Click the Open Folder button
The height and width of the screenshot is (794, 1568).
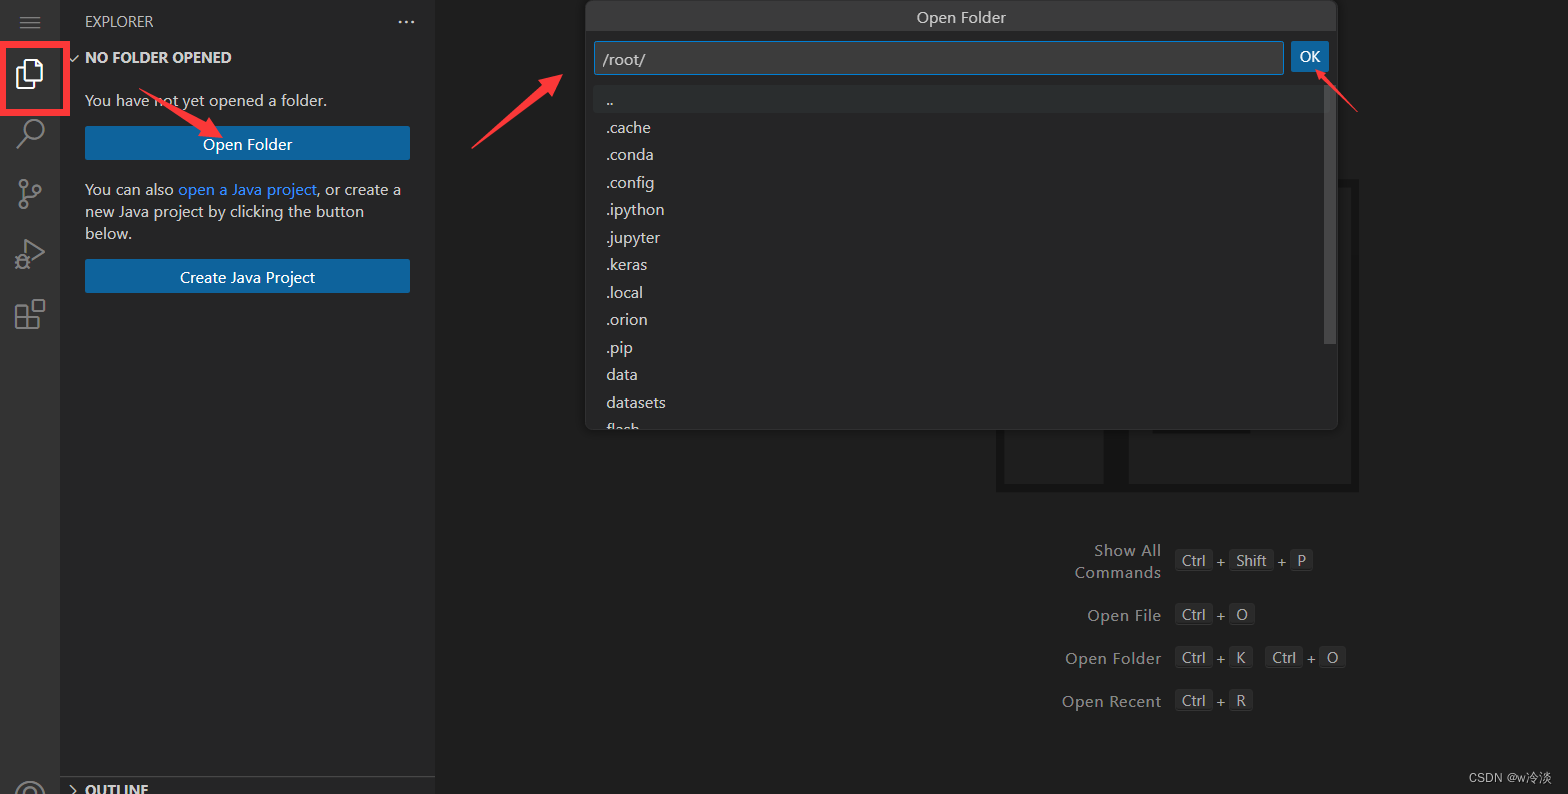(247, 143)
